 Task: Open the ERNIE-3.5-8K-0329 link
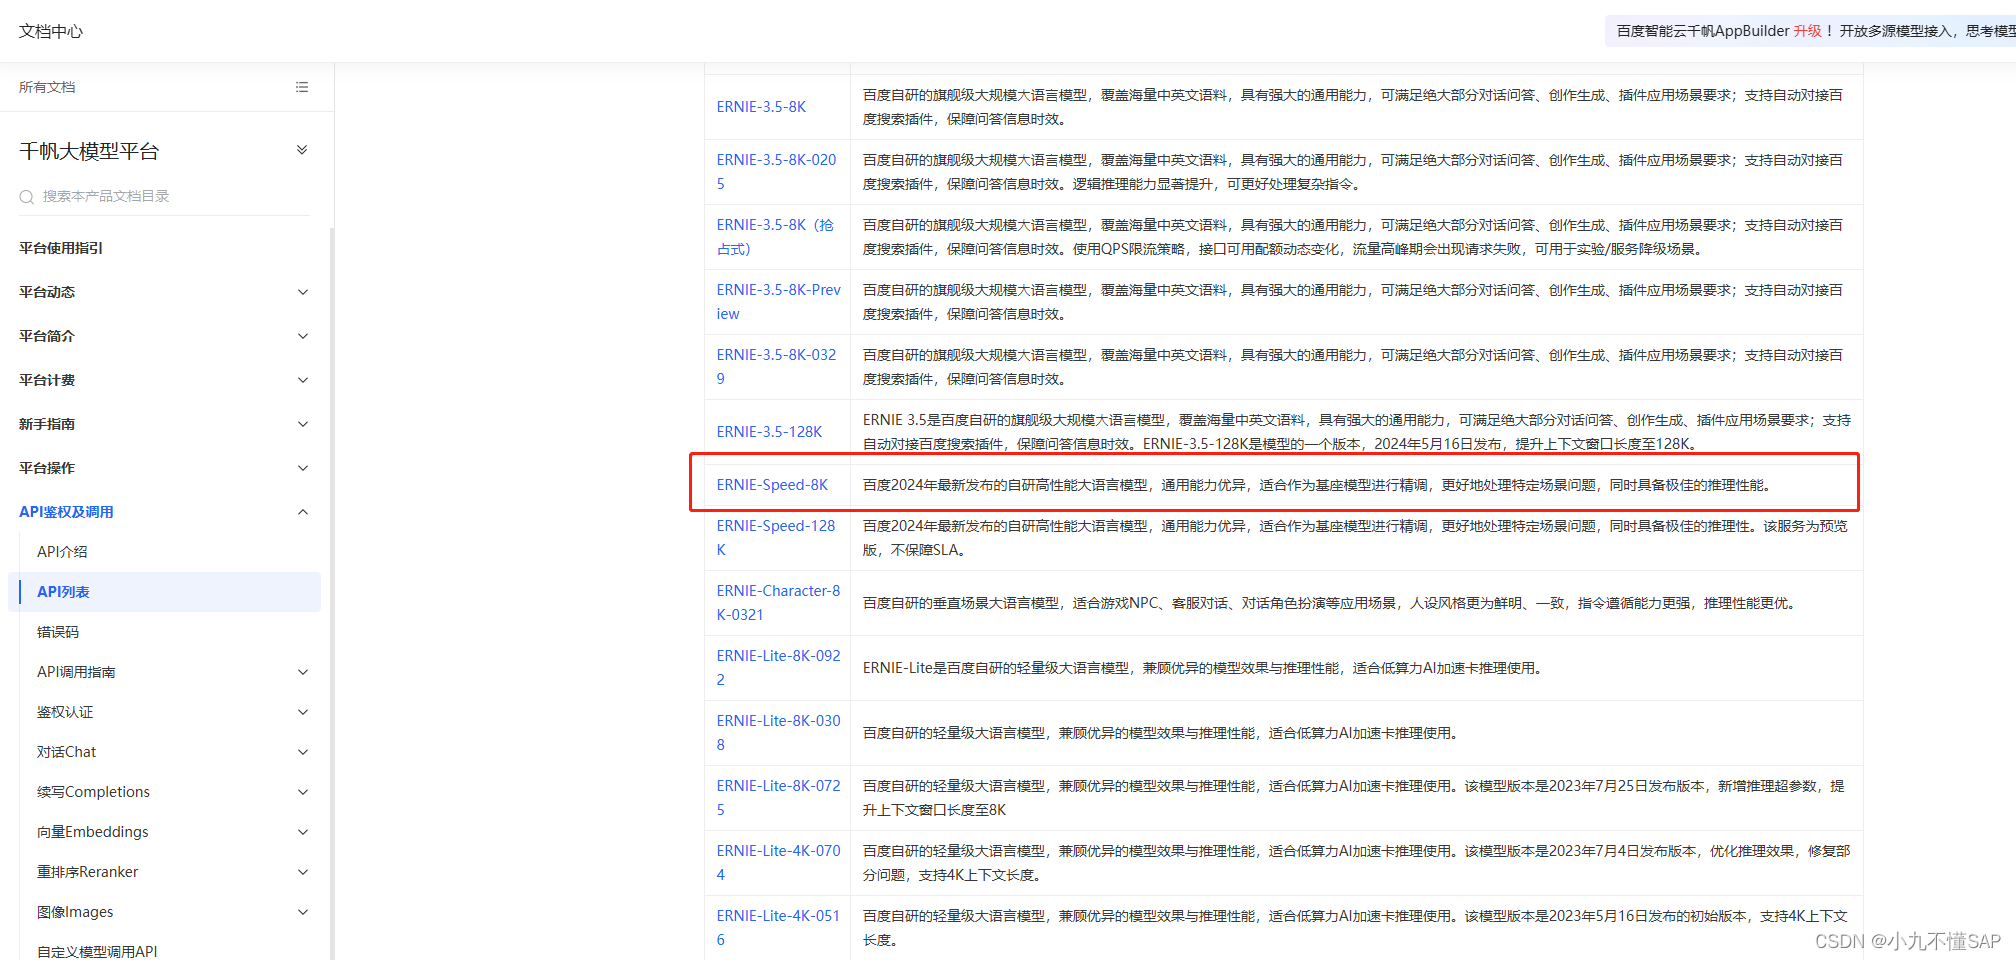[x=777, y=367]
